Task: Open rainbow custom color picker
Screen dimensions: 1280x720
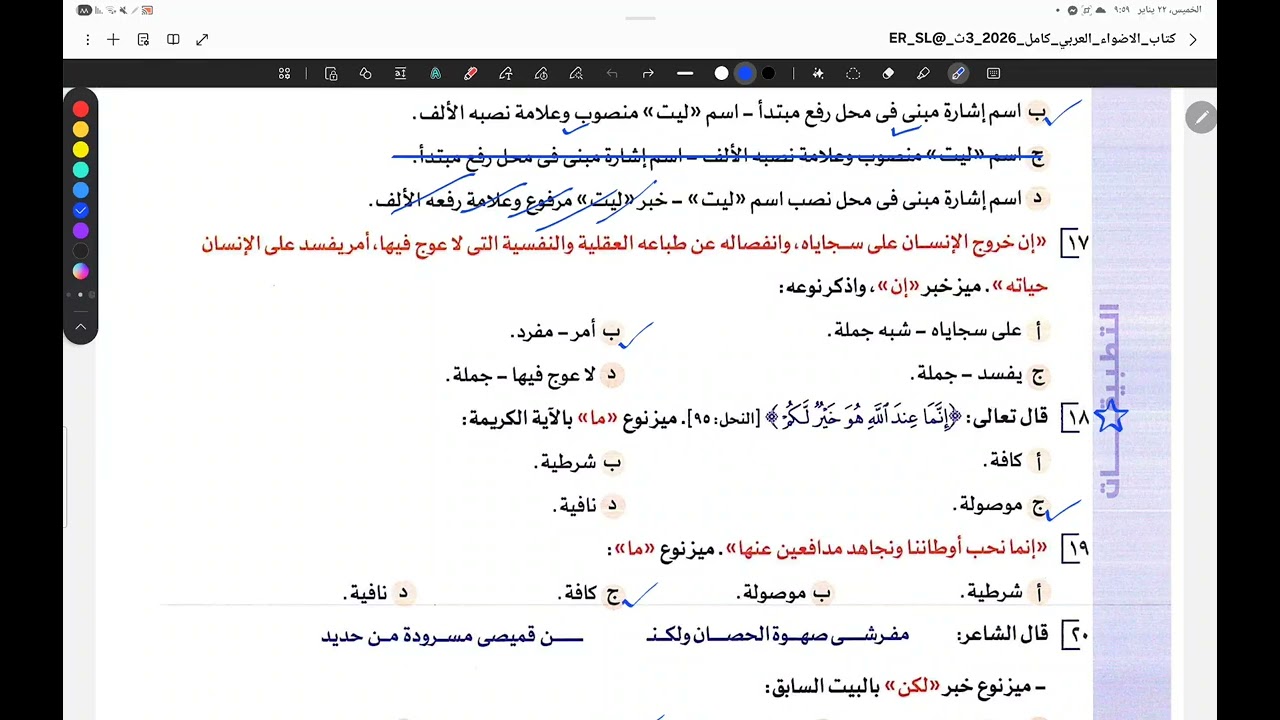Action: click(81, 271)
